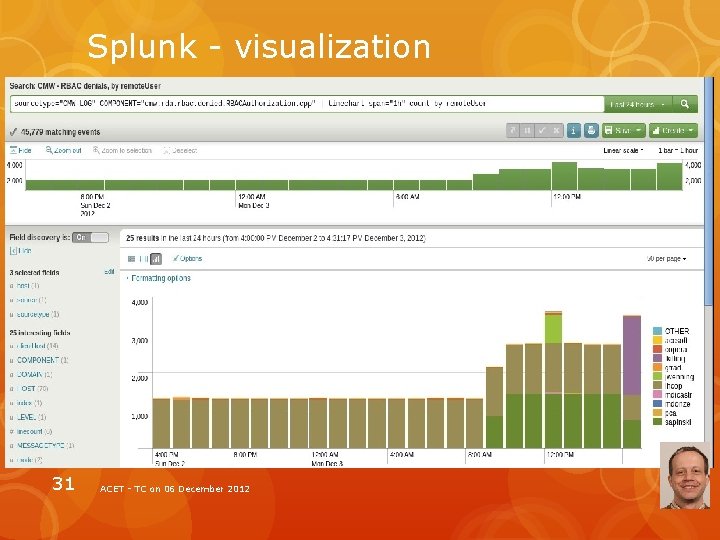
Task: Click OTHER legend color swatch
Action: point(657,331)
